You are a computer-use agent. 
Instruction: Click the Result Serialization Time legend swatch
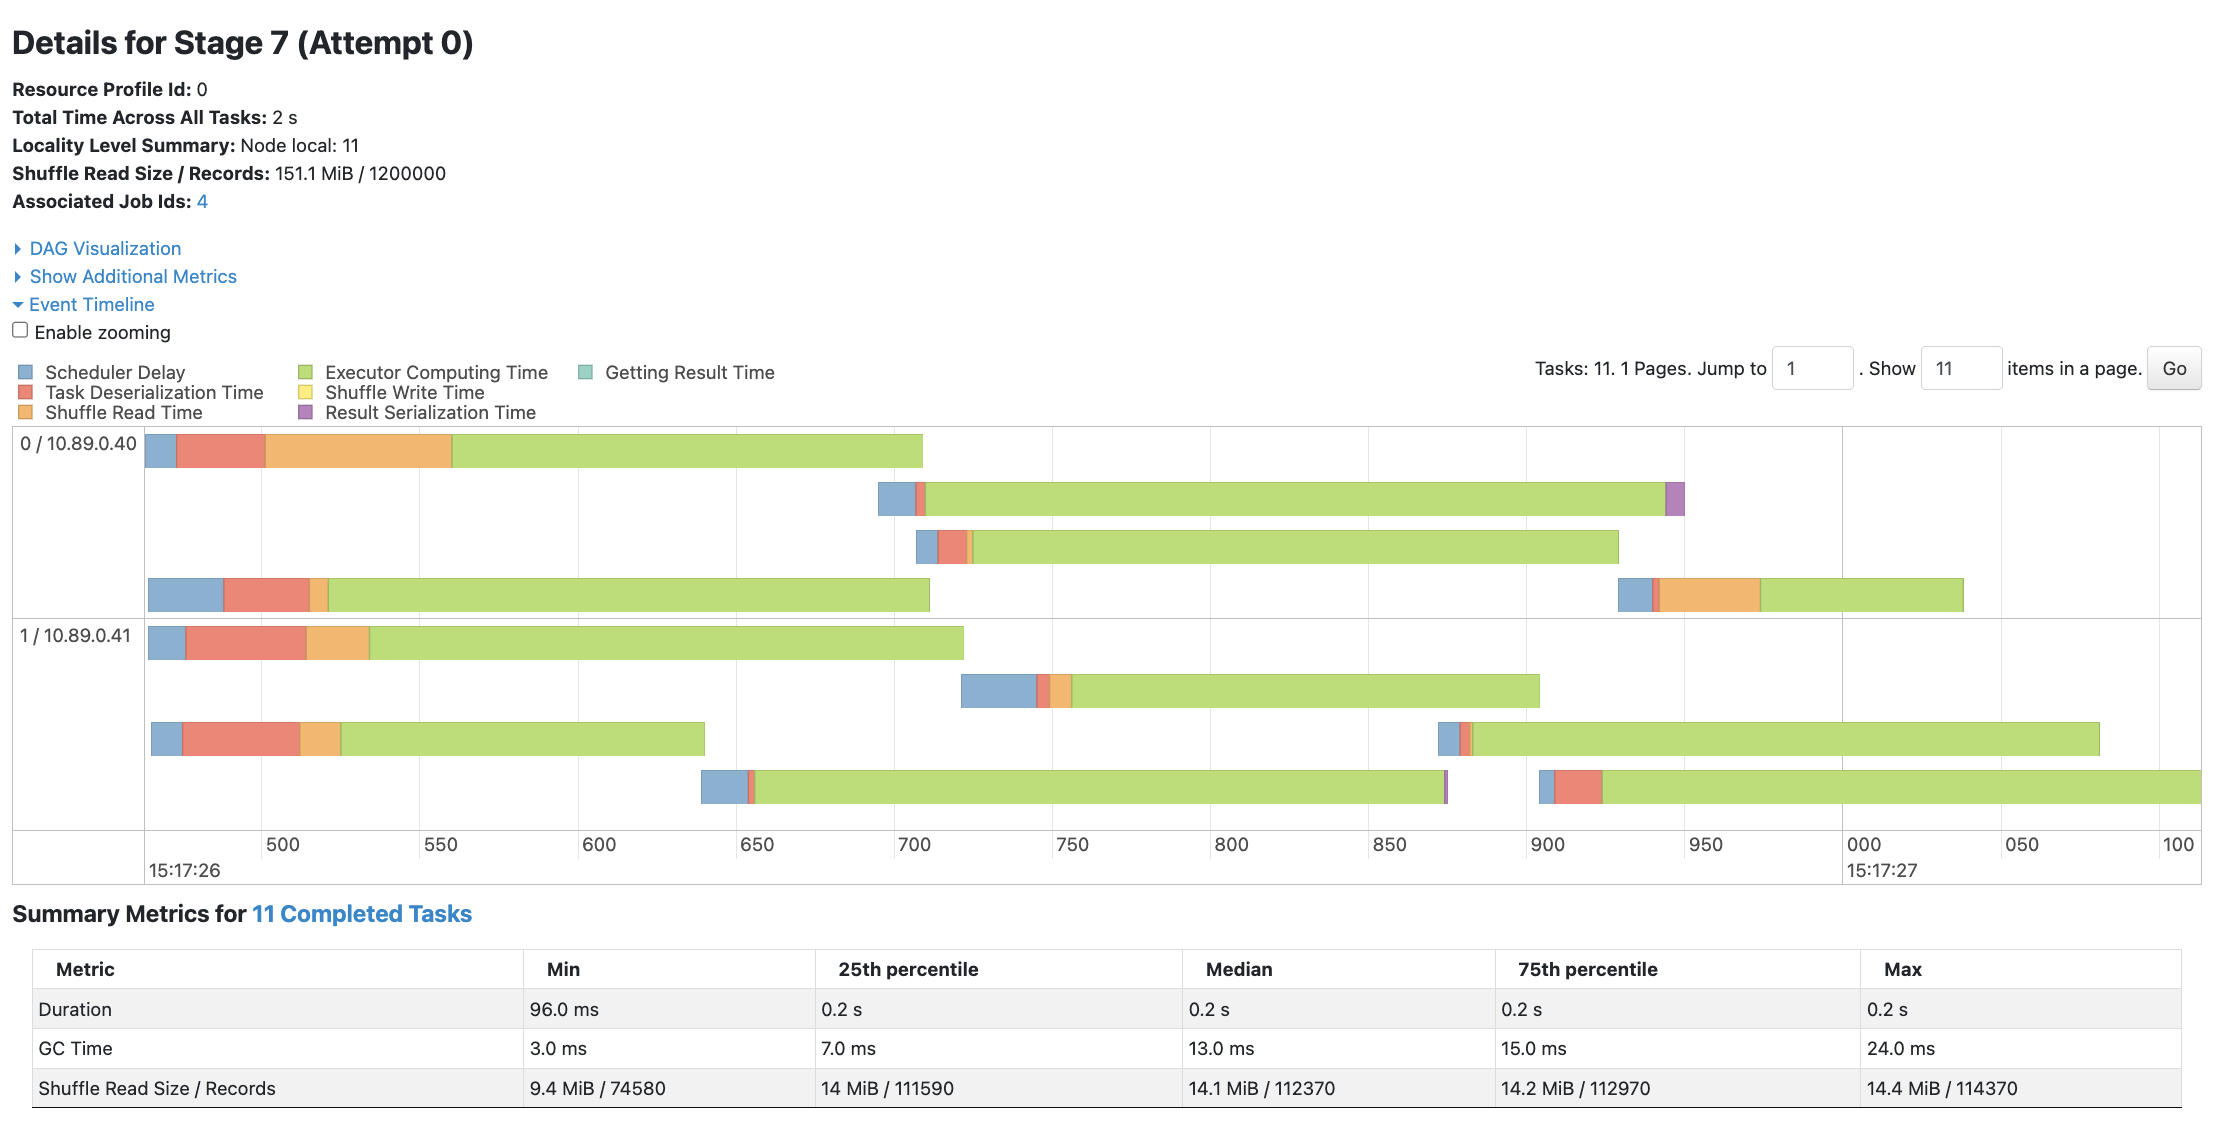coord(306,412)
